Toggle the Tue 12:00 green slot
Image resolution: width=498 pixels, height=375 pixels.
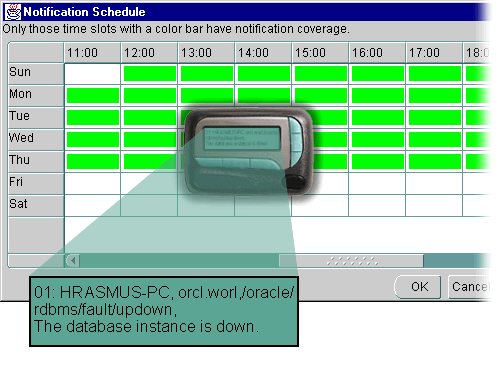pos(150,118)
